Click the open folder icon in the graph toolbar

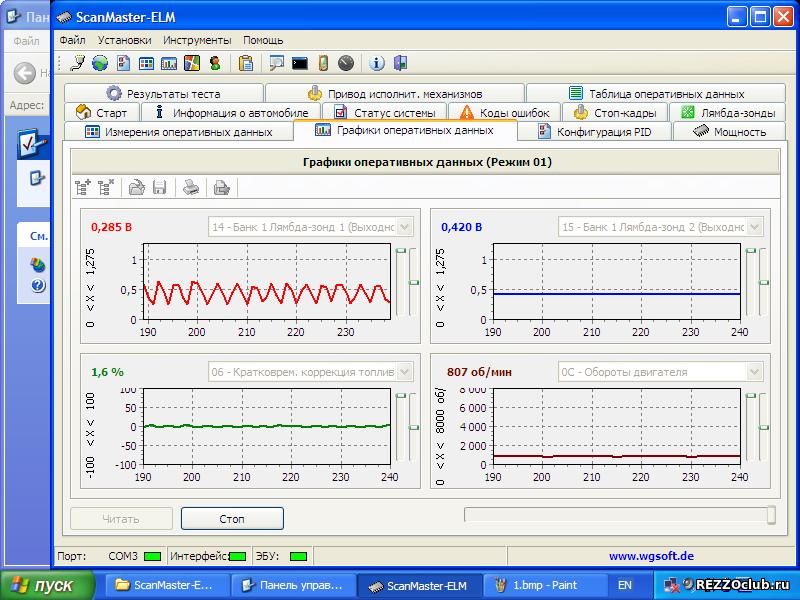pos(136,188)
